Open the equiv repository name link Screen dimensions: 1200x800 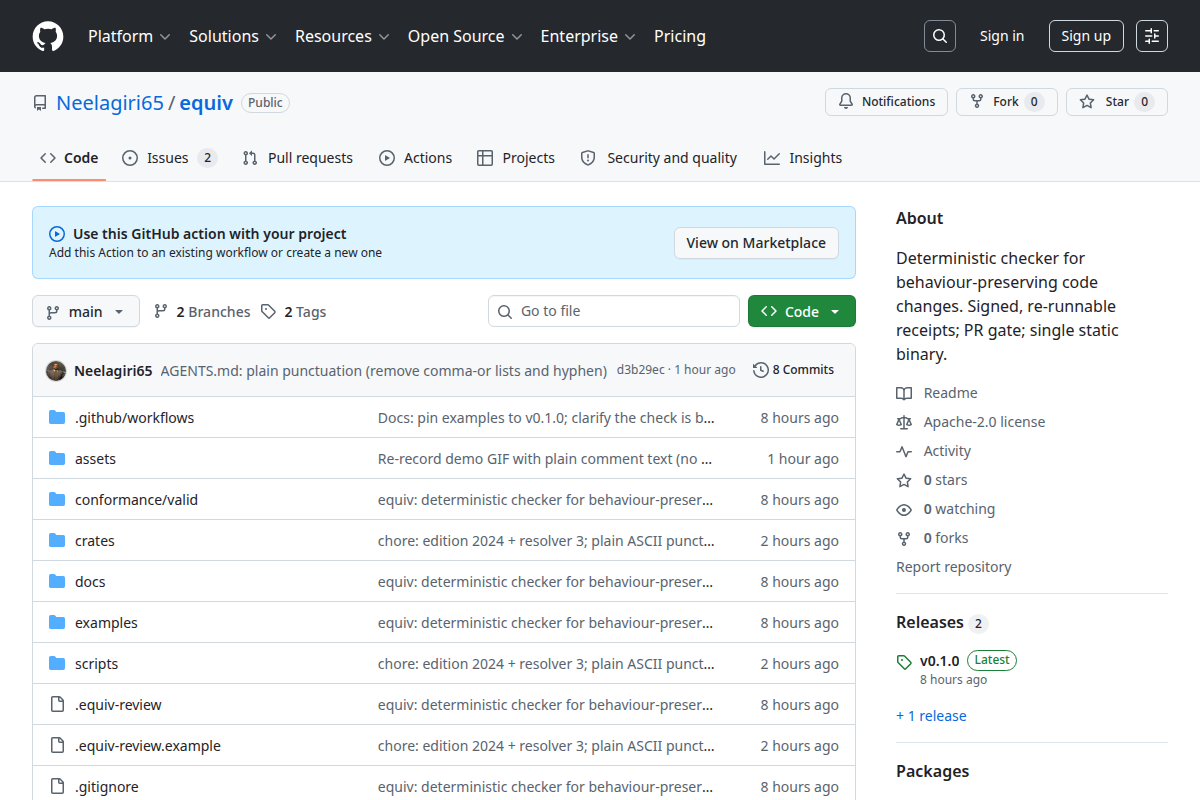(206, 103)
